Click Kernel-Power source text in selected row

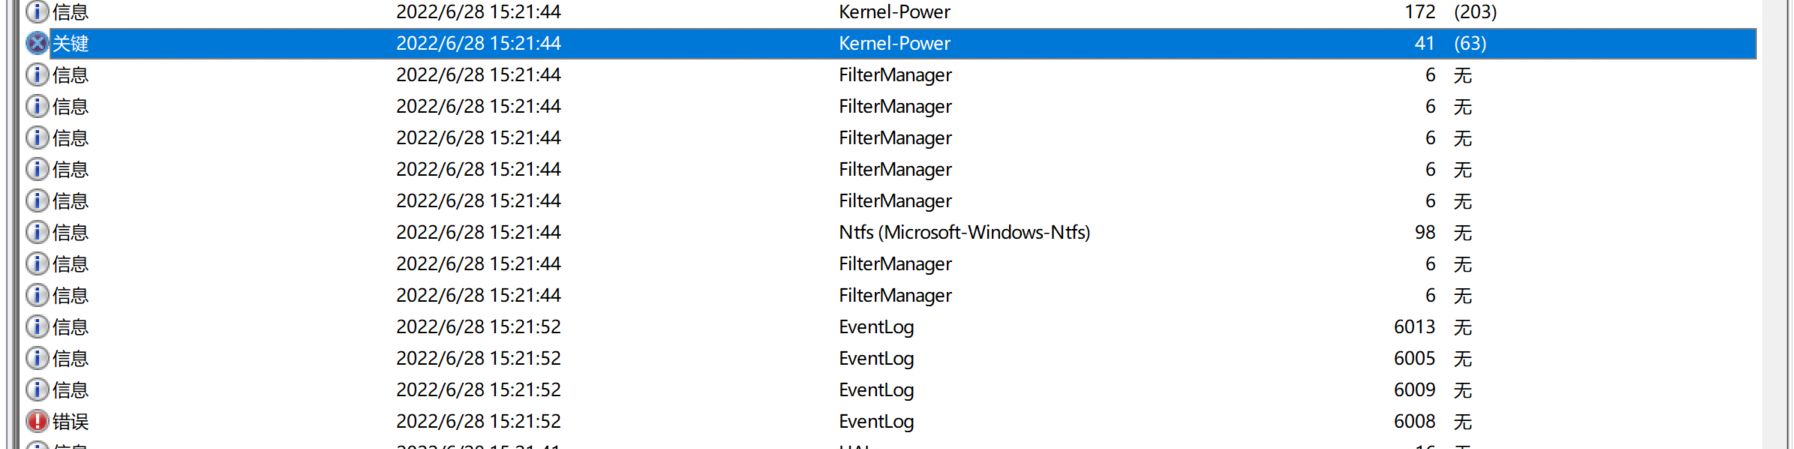[x=894, y=43]
